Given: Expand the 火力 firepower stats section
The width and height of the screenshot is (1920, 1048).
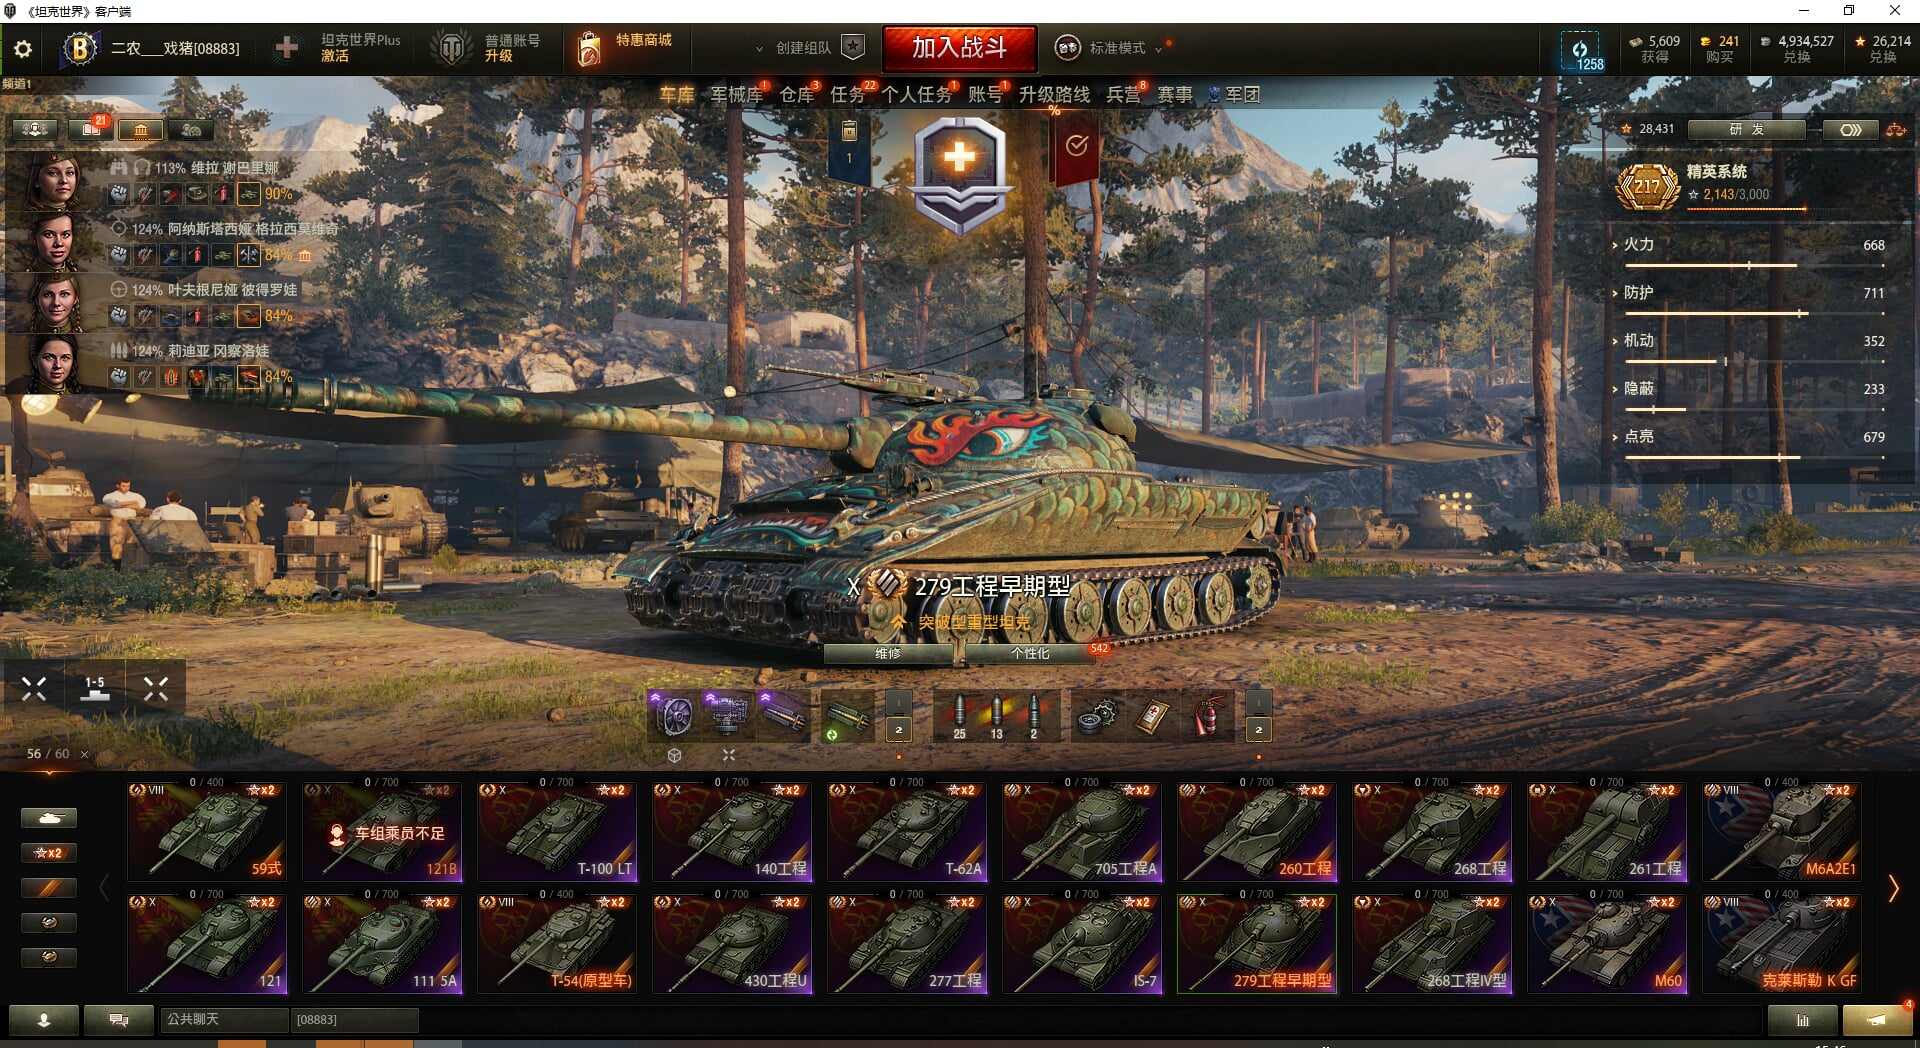Looking at the screenshot, I should tap(1638, 244).
